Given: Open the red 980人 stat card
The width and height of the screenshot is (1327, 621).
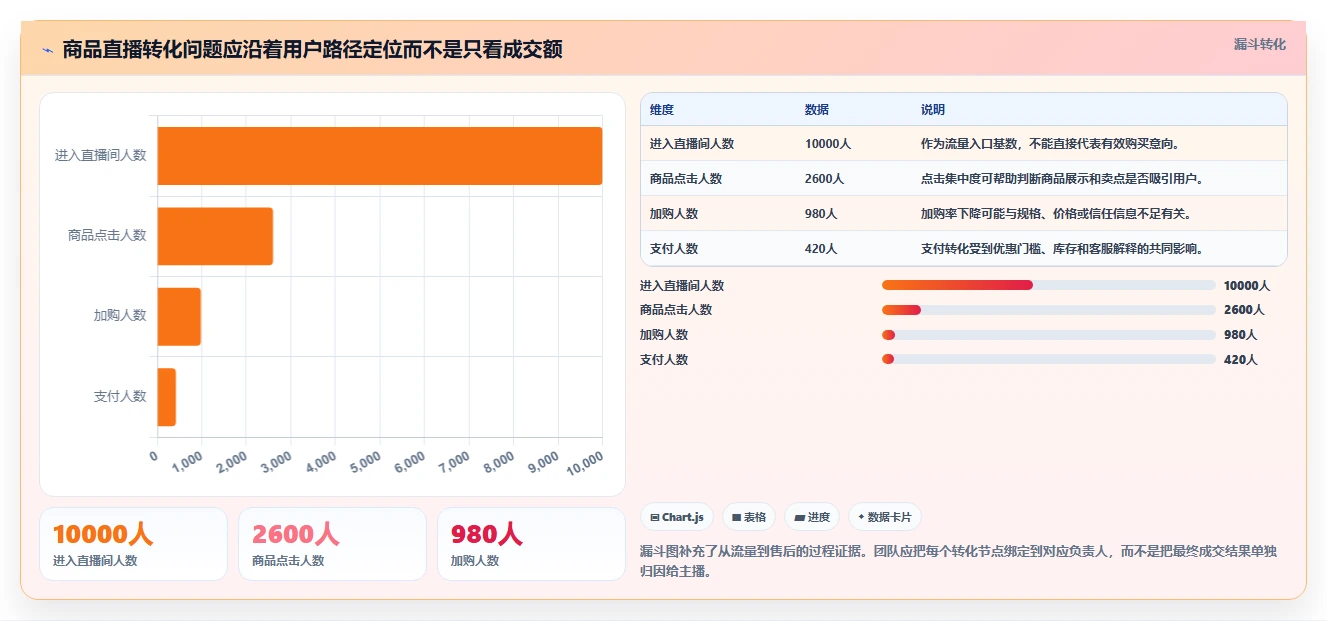Looking at the screenshot, I should [x=531, y=544].
